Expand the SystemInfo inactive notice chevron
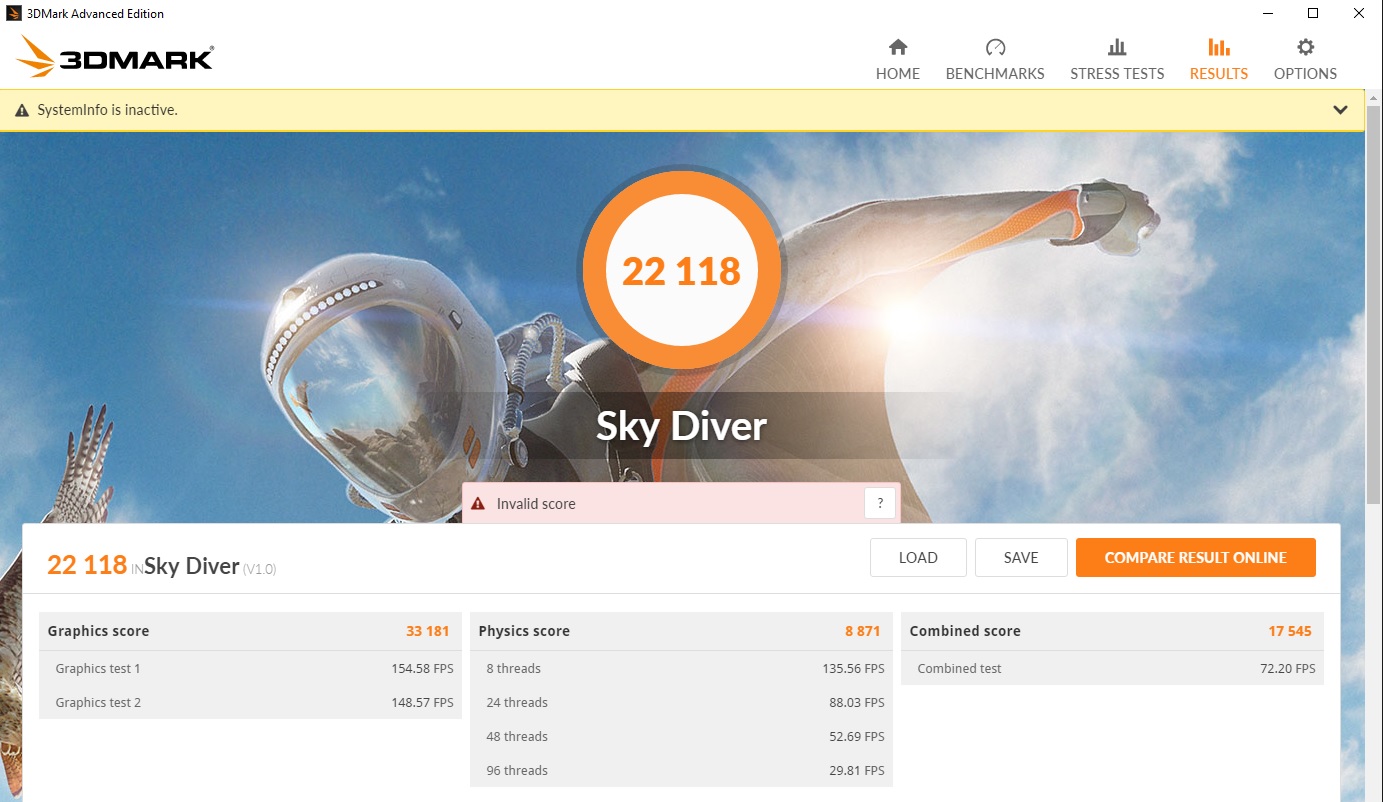This screenshot has width=1383, height=802. coord(1340,110)
